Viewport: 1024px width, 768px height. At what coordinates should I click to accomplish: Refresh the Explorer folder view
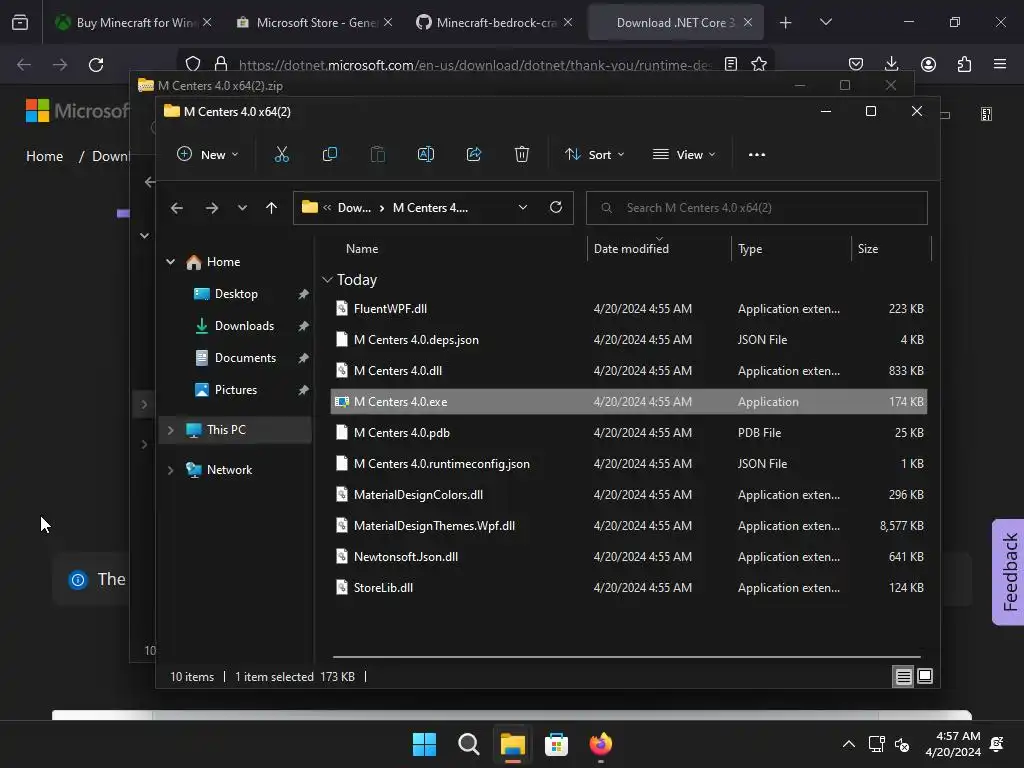click(556, 207)
